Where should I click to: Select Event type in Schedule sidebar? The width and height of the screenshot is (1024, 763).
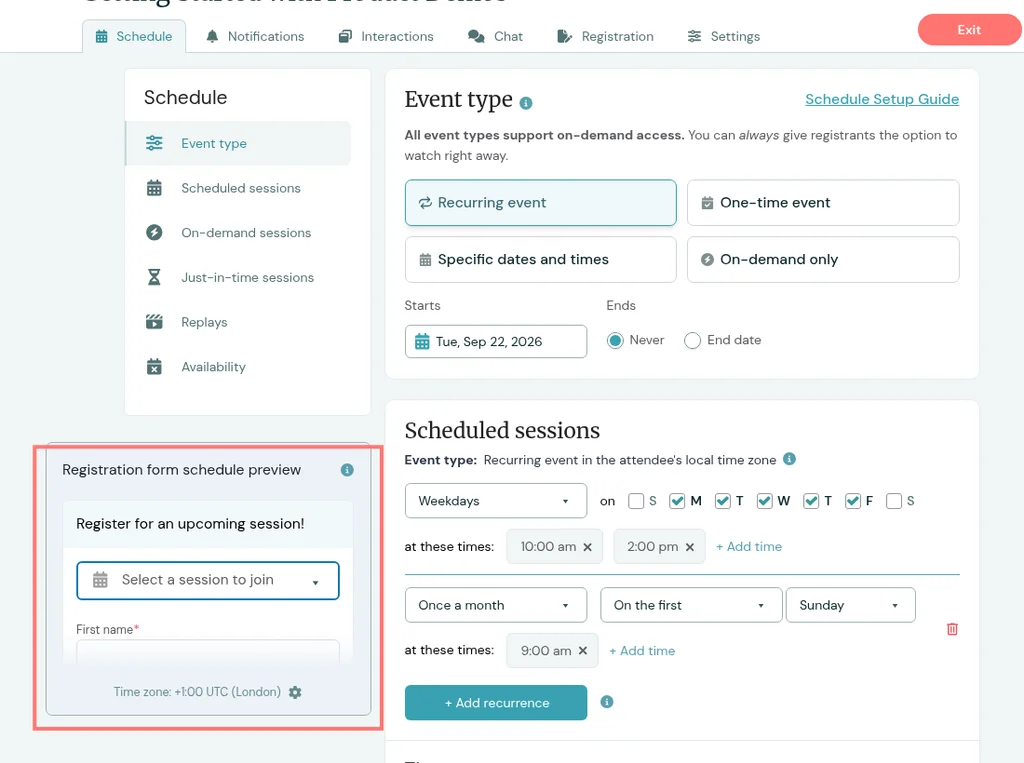tap(238, 143)
